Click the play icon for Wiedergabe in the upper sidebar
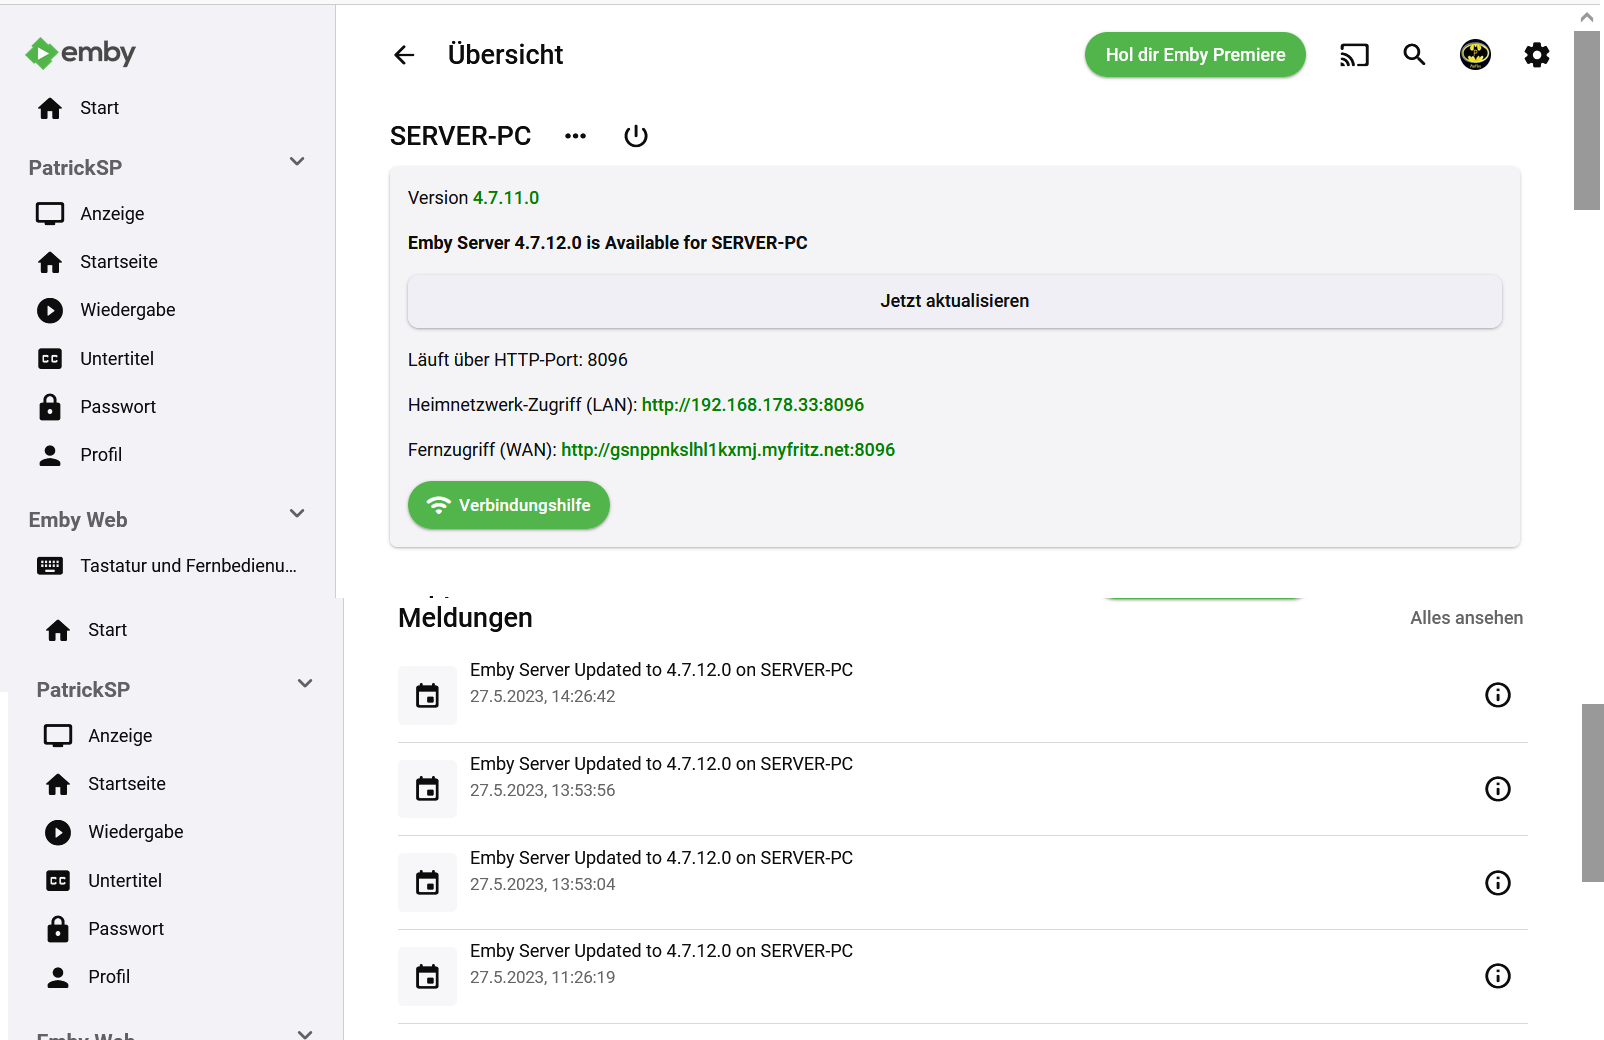 coord(50,310)
